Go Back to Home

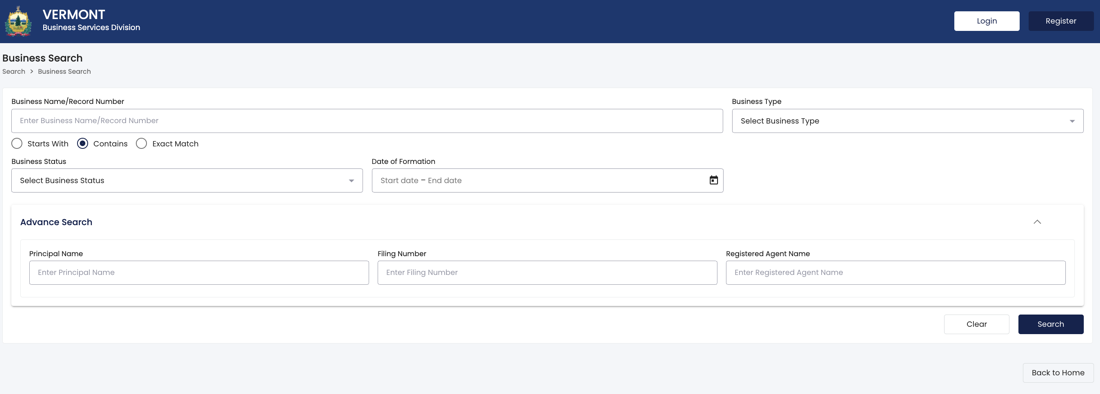pyautogui.click(x=1058, y=373)
